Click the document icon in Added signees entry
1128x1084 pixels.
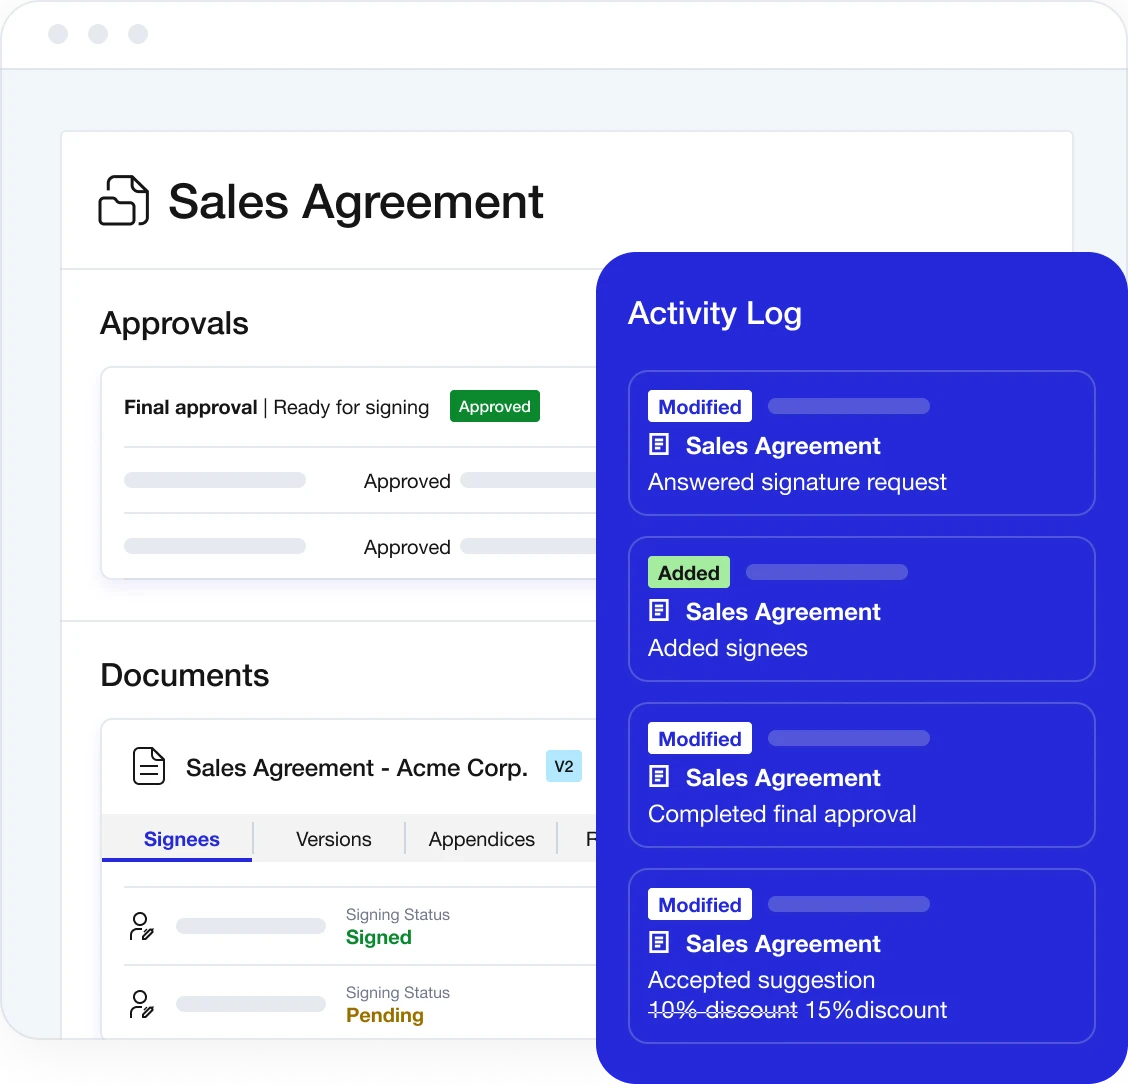click(659, 610)
